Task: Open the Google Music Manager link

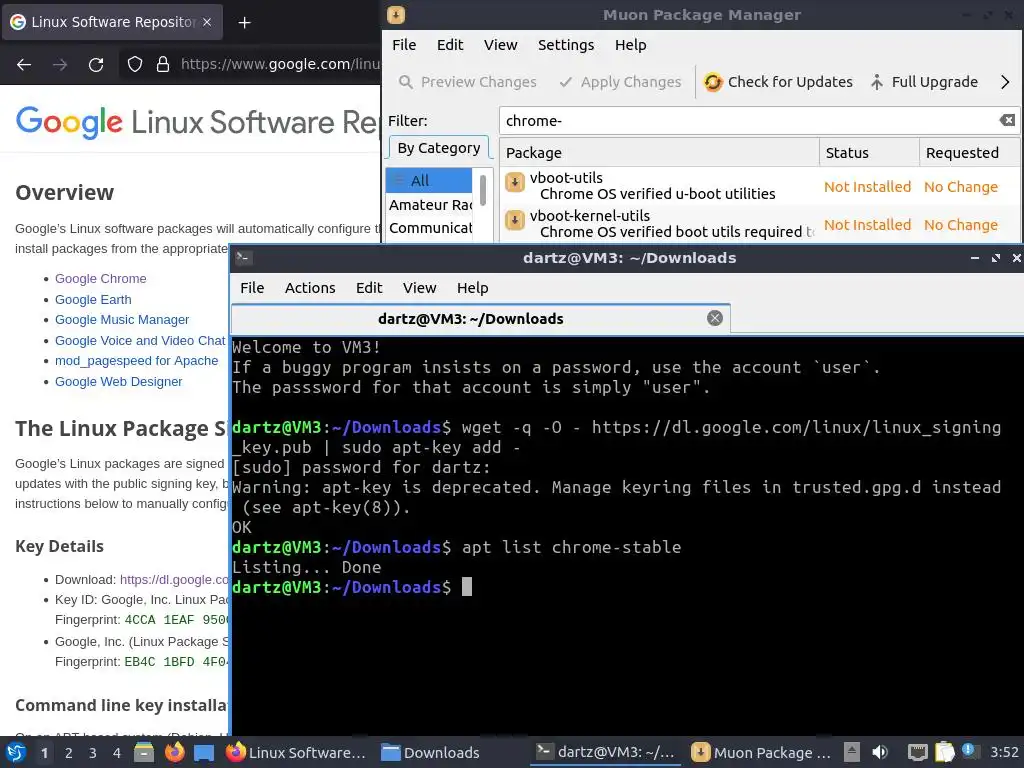Action: [x=122, y=319]
